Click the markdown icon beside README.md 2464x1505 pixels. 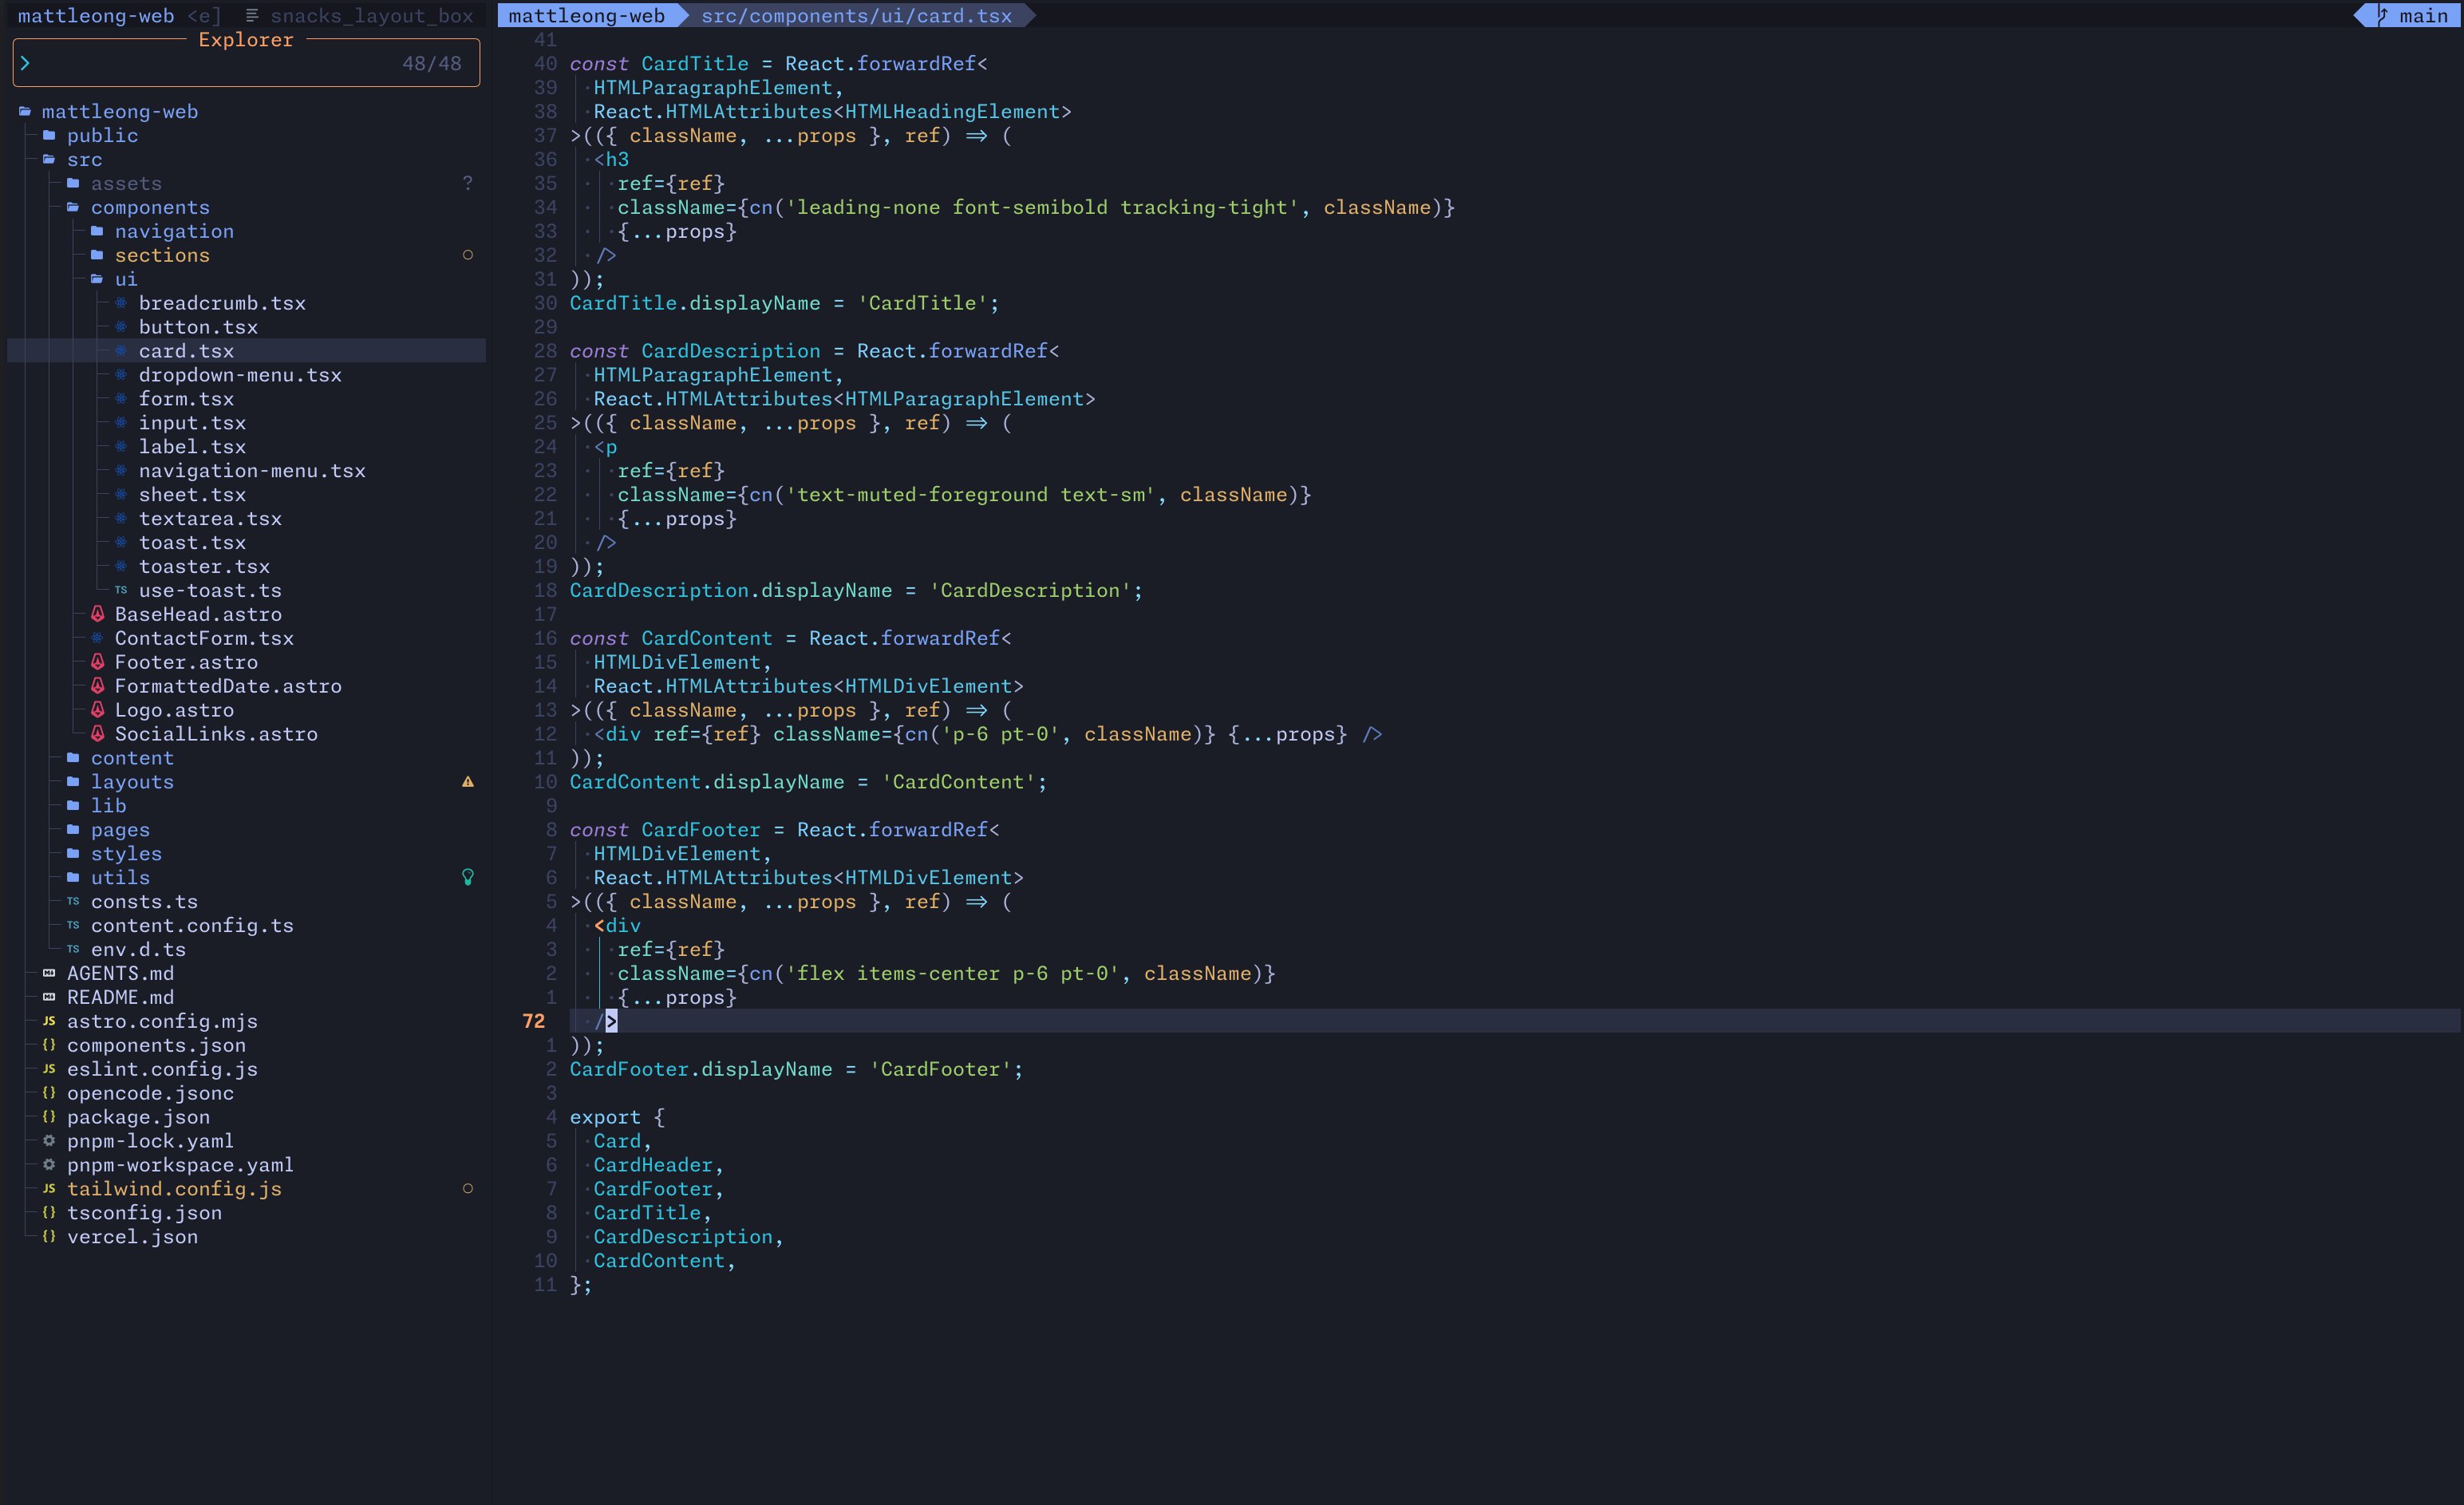[x=49, y=997]
